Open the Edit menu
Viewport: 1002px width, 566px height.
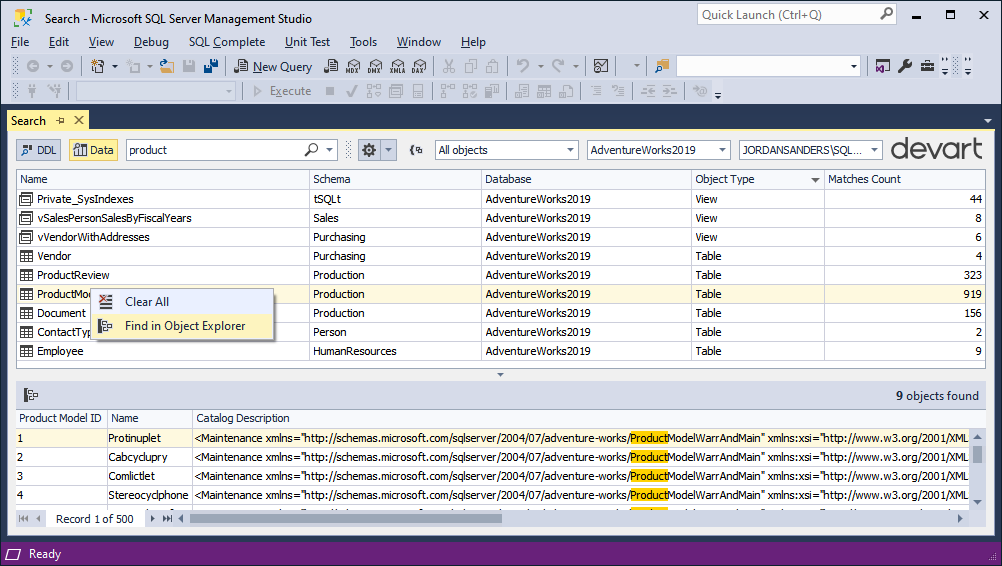pyautogui.click(x=59, y=42)
